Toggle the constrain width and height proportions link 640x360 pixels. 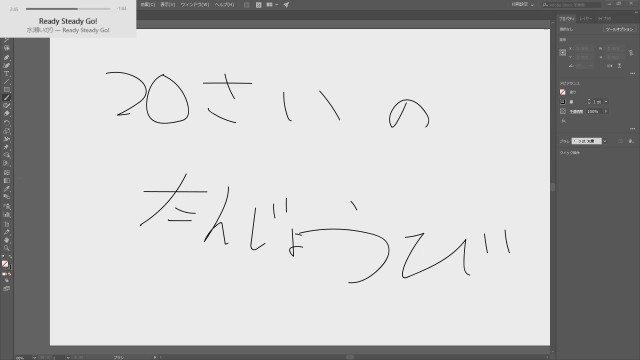click(x=631, y=53)
